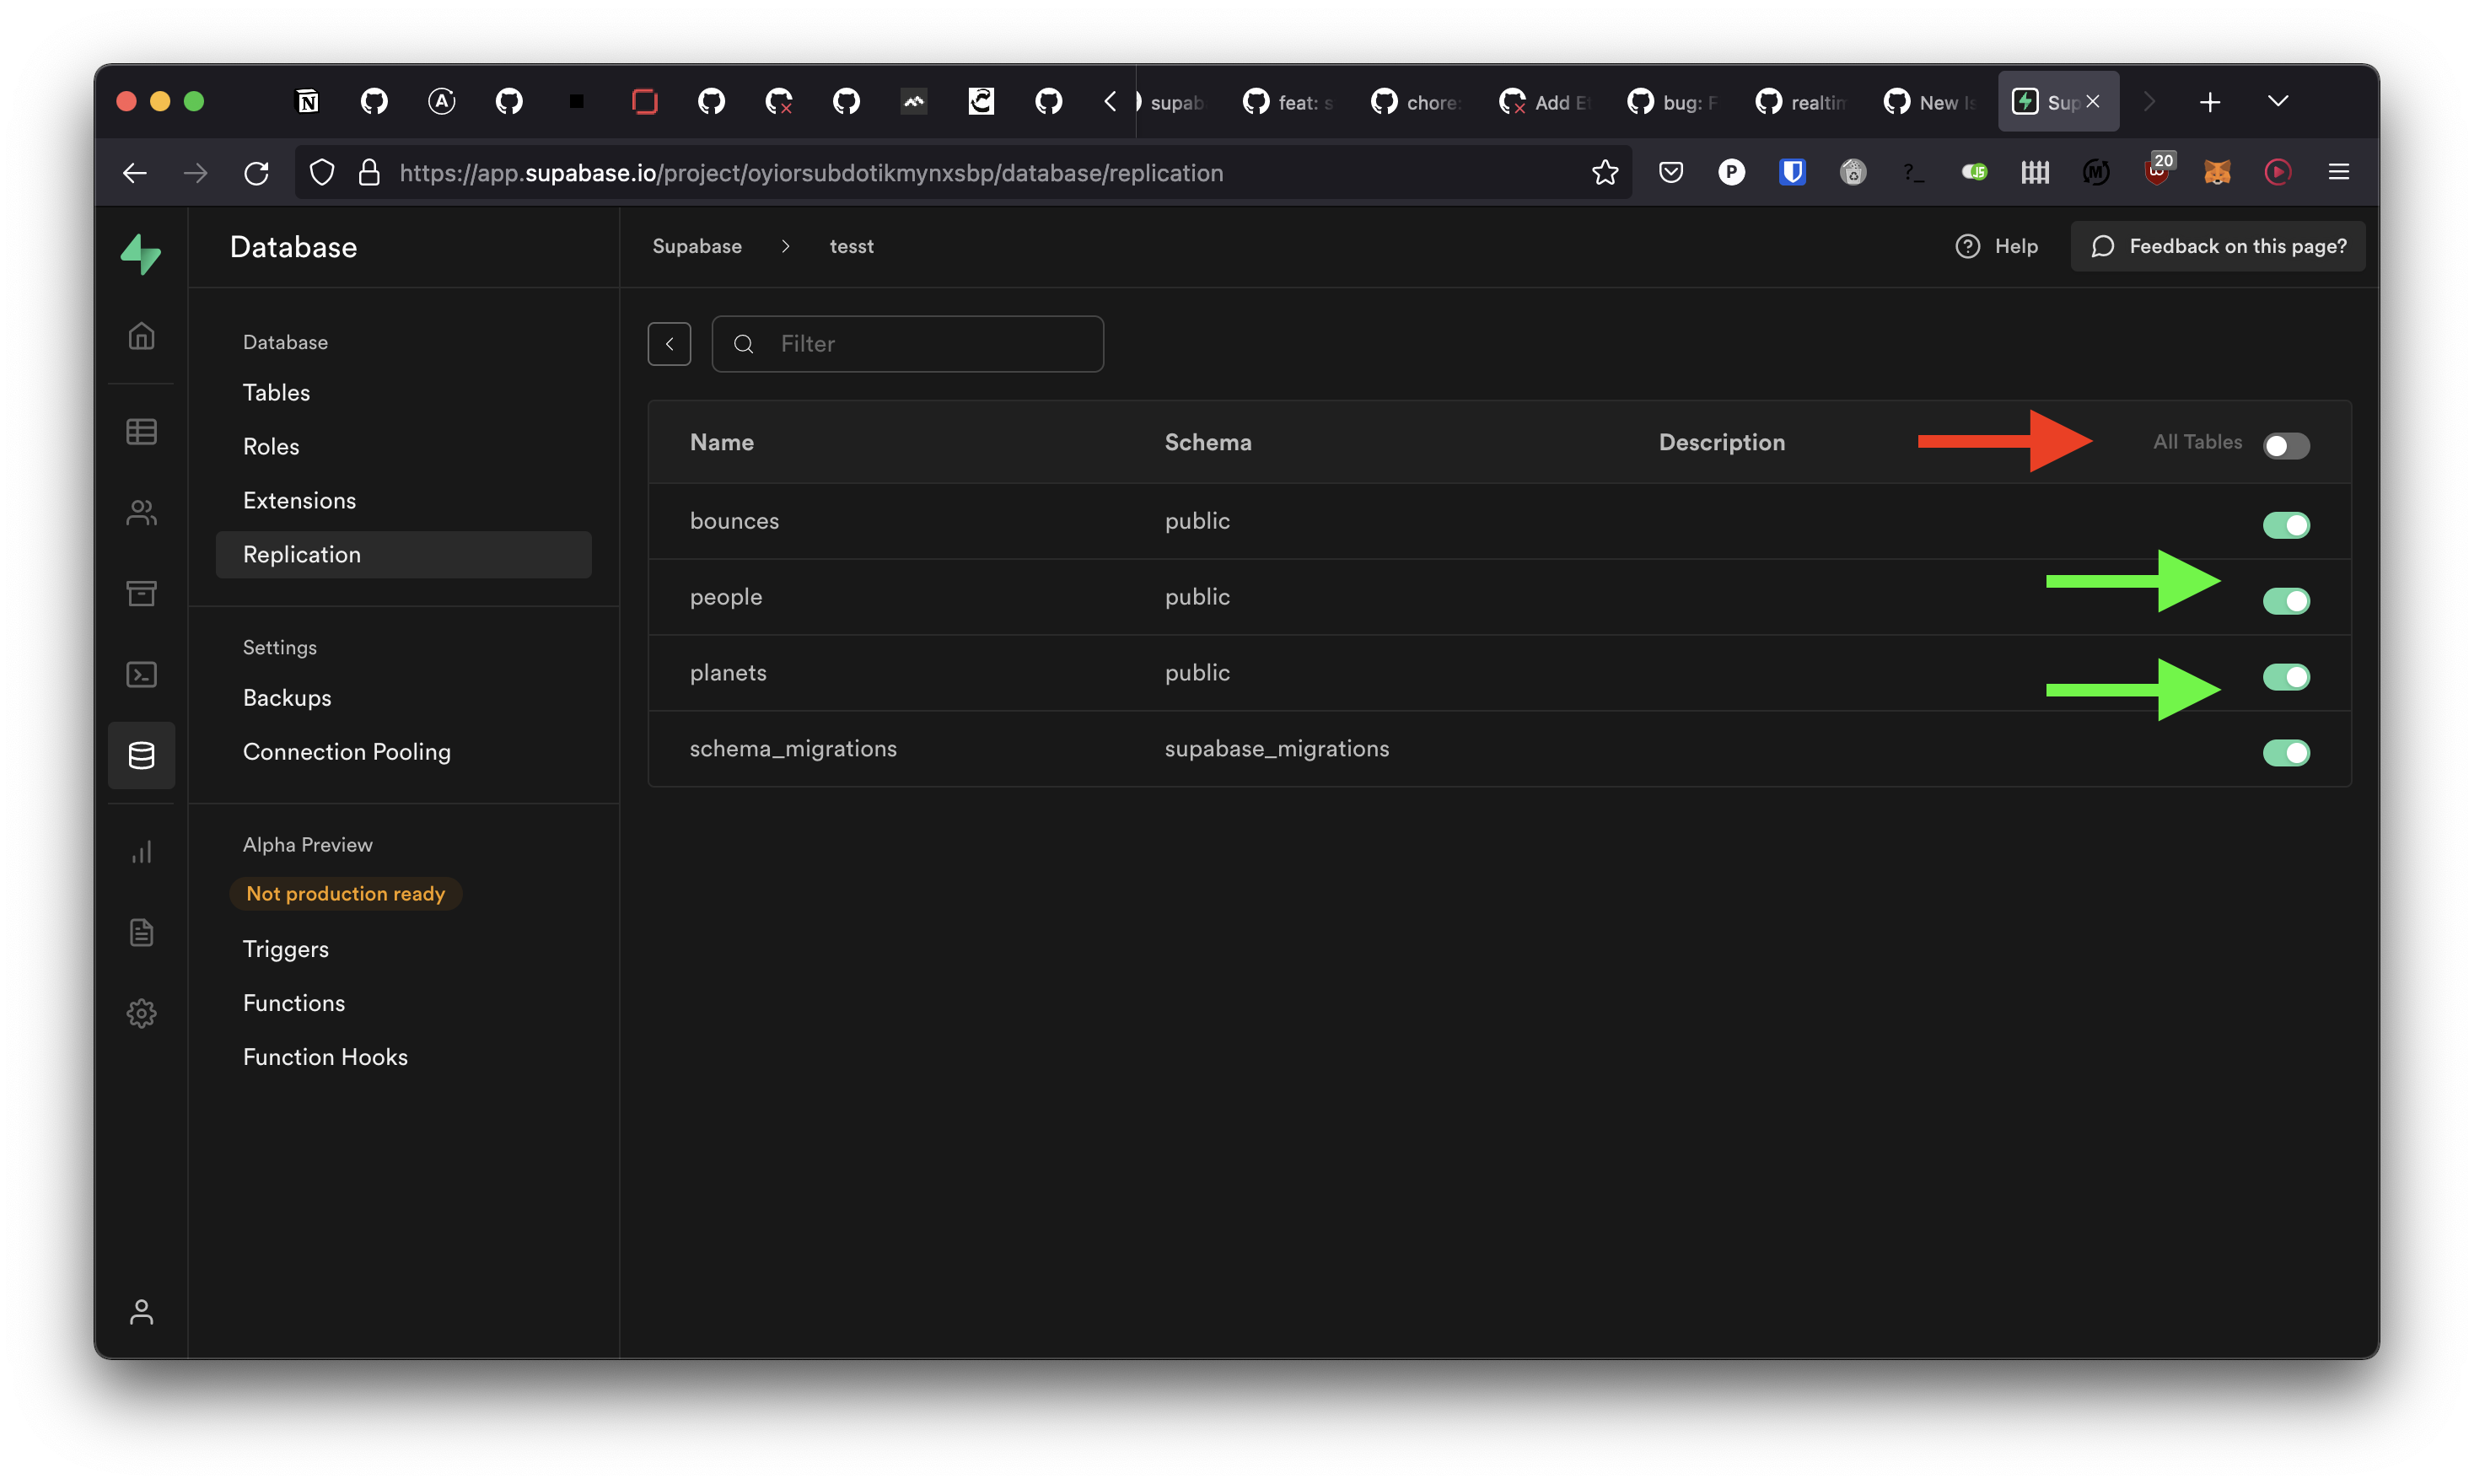Open Connection Pooling settings
Screen dimensions: 2474x1484
pyautogui.click(x=347, y=752)
